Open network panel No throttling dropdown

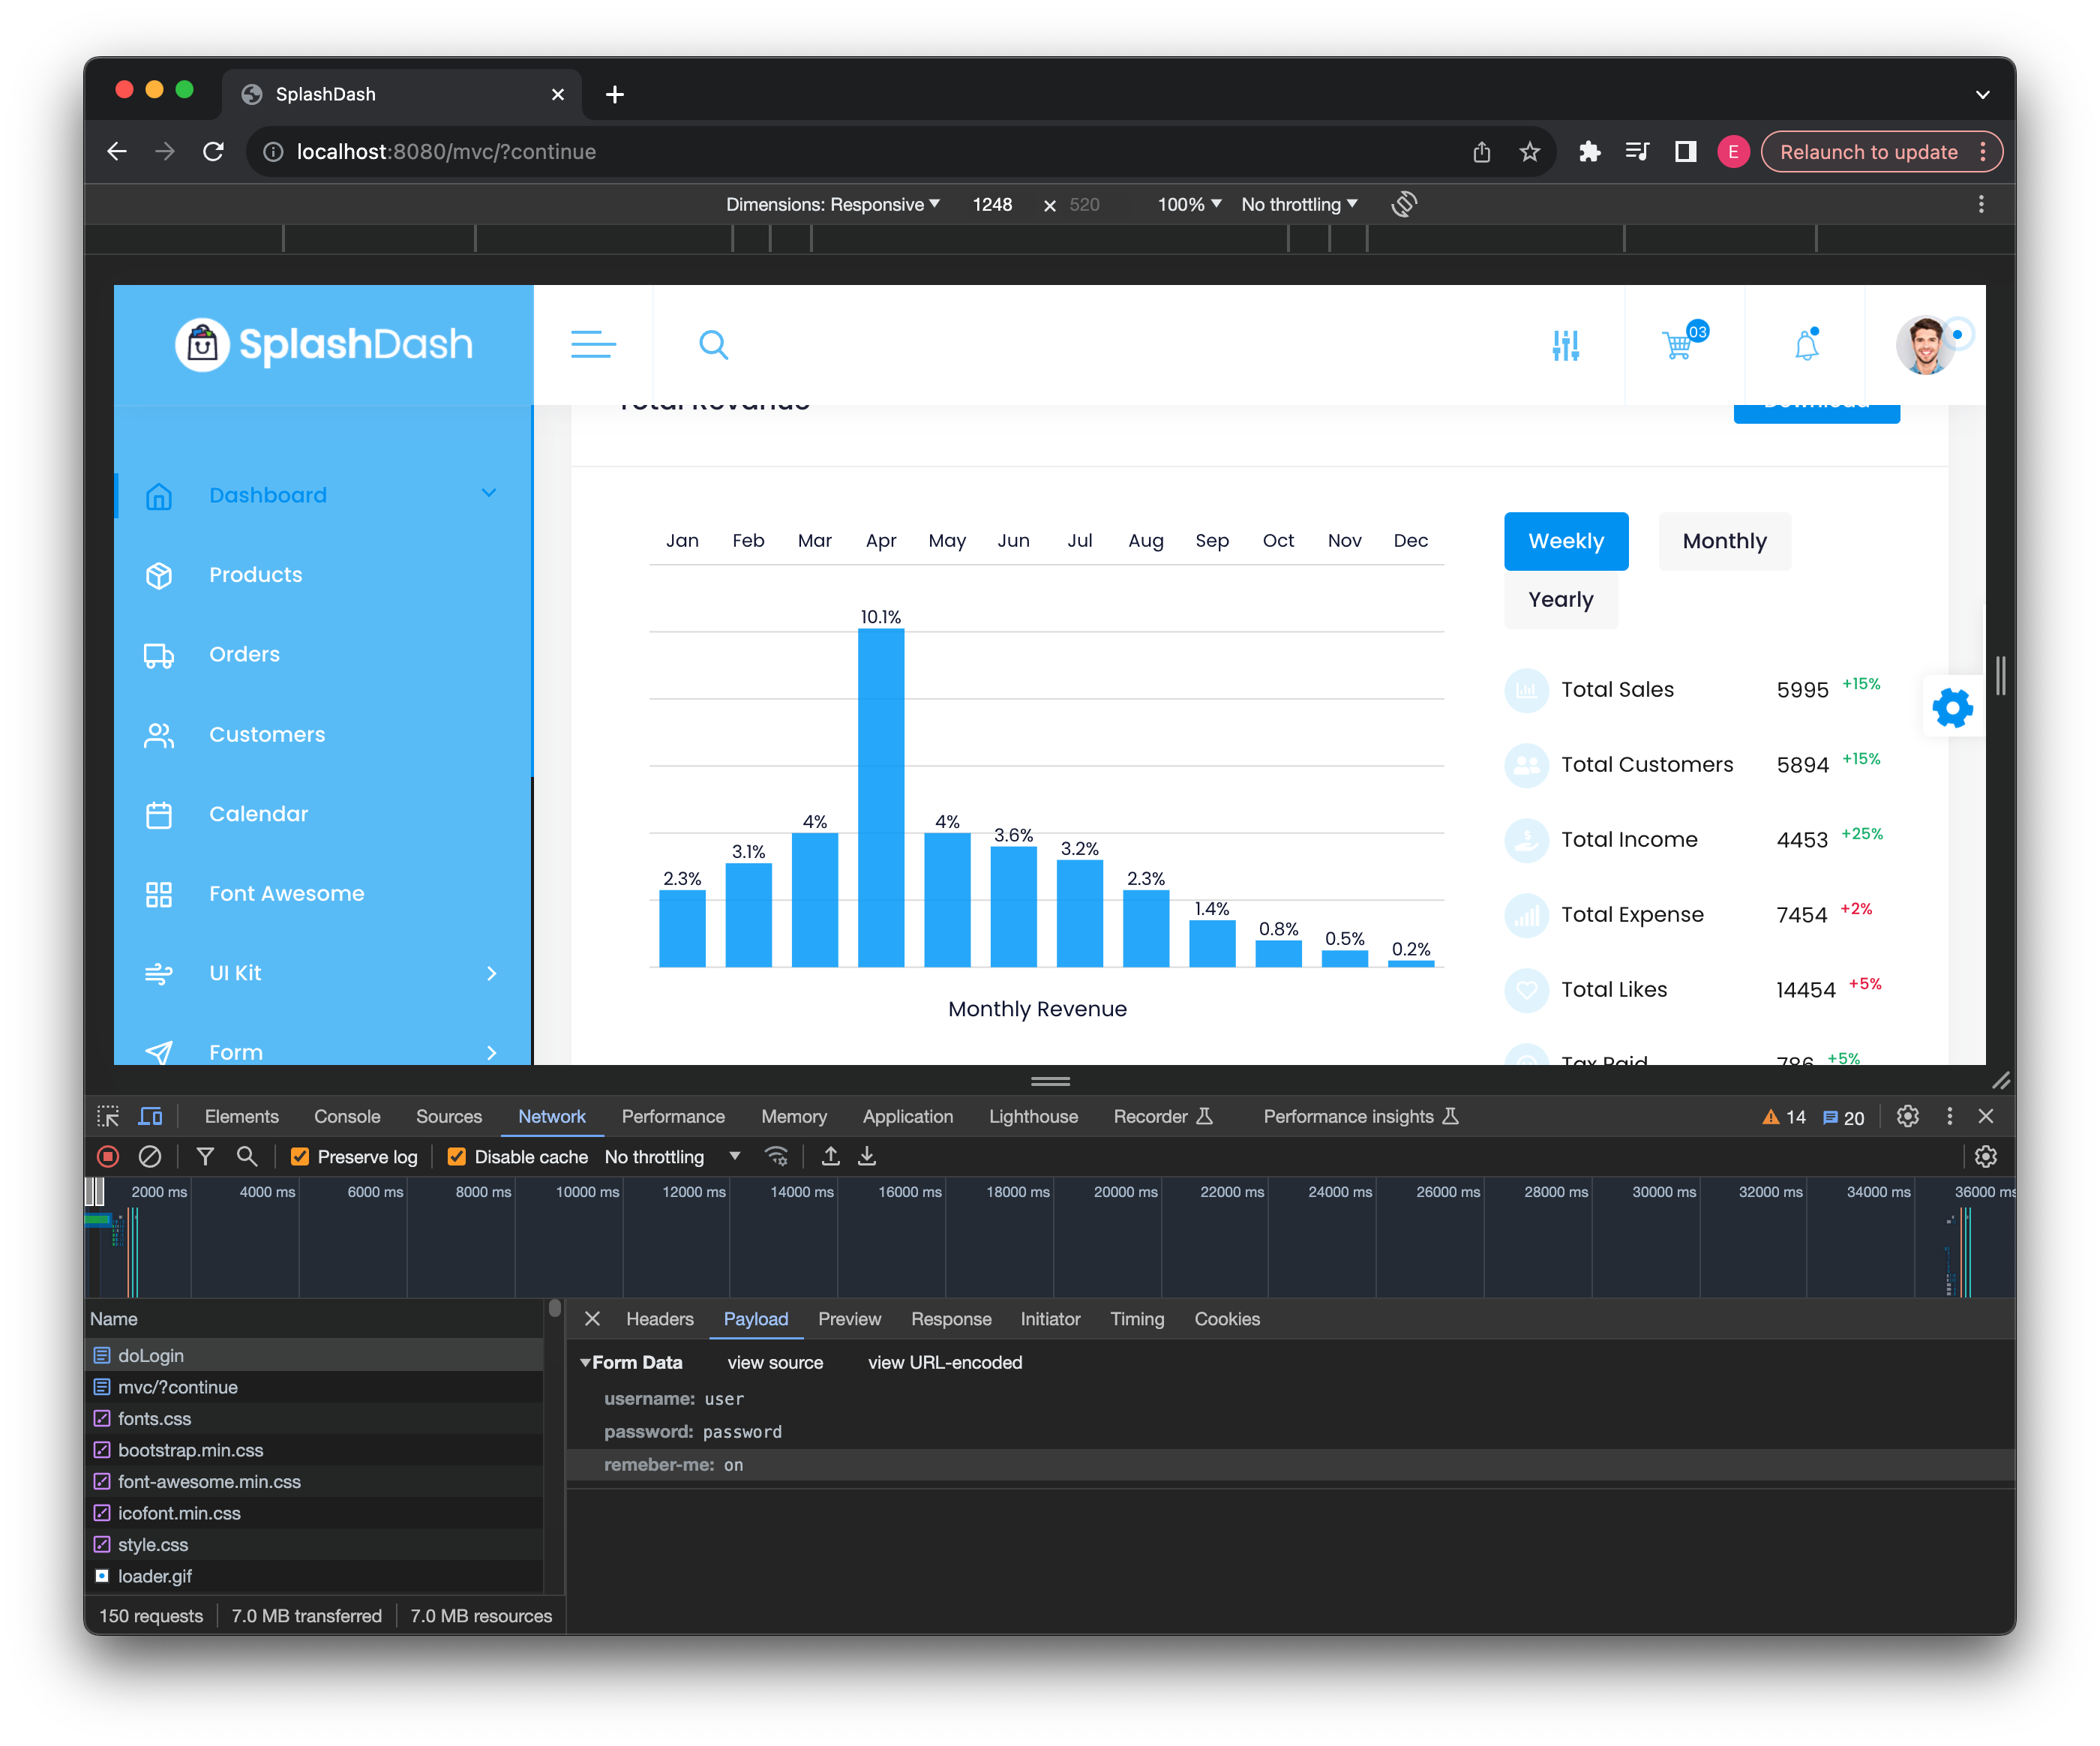pyautogui.click(x=672, y=1157)
